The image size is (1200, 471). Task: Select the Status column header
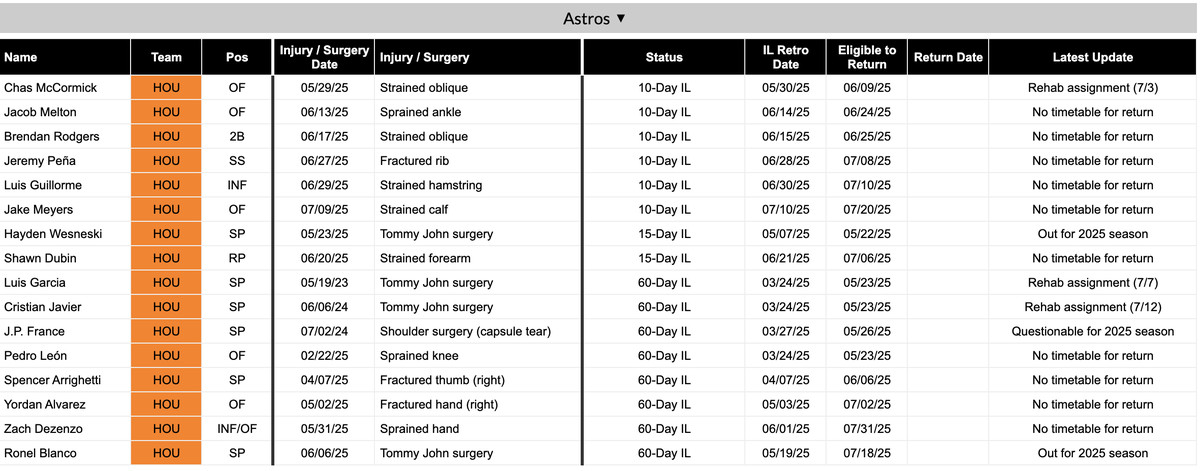coord(664,57)
